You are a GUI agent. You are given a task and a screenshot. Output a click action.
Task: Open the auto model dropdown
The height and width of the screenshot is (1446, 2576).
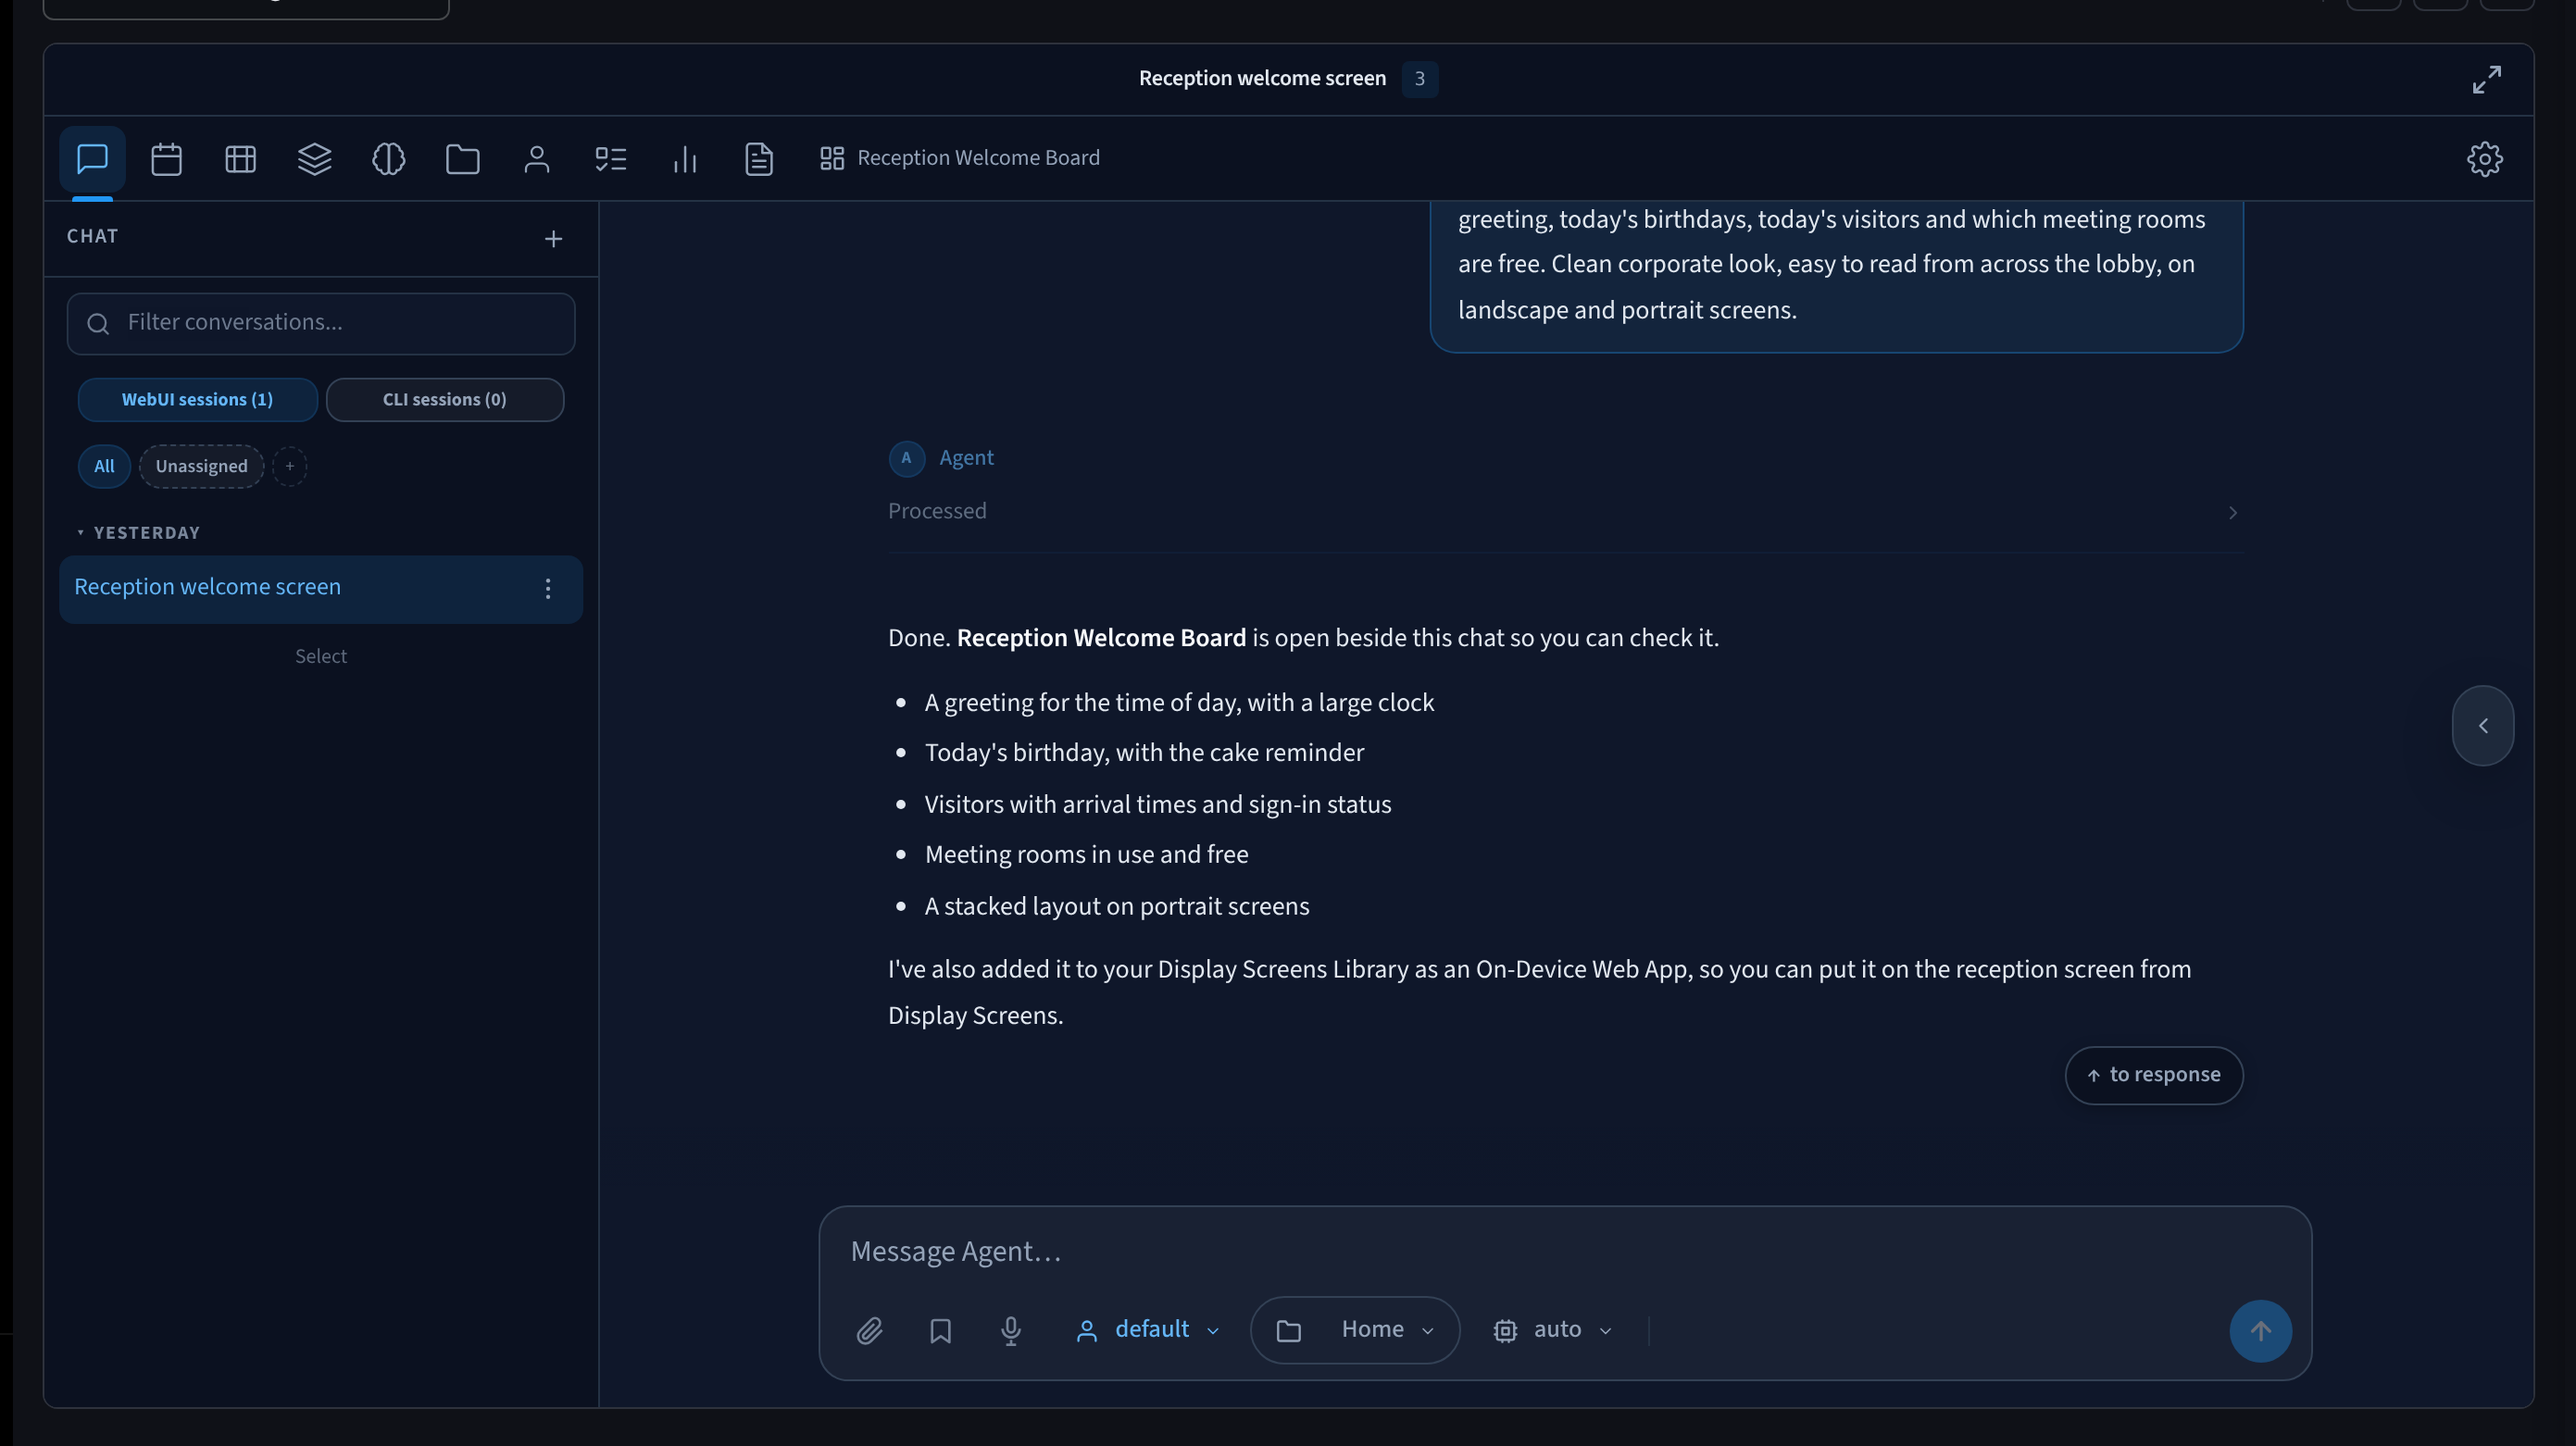tap(1552, 1330)
